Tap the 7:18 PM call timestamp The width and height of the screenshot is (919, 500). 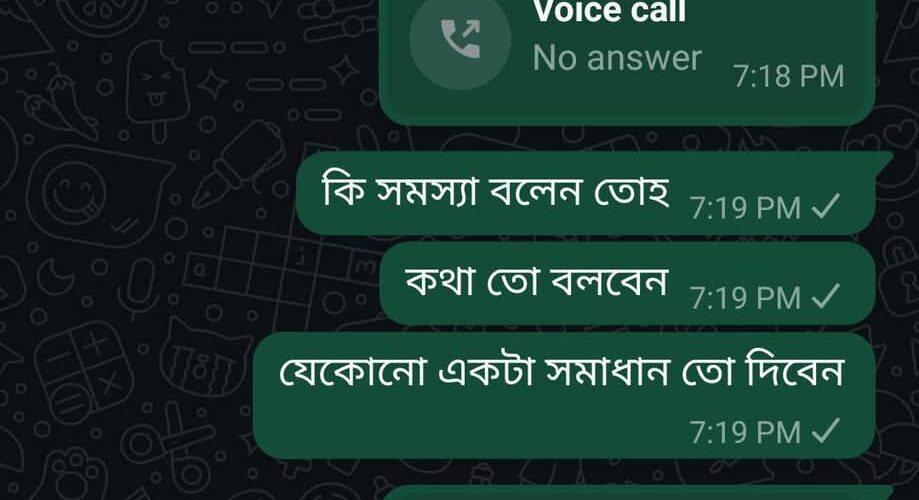(789, 76)
